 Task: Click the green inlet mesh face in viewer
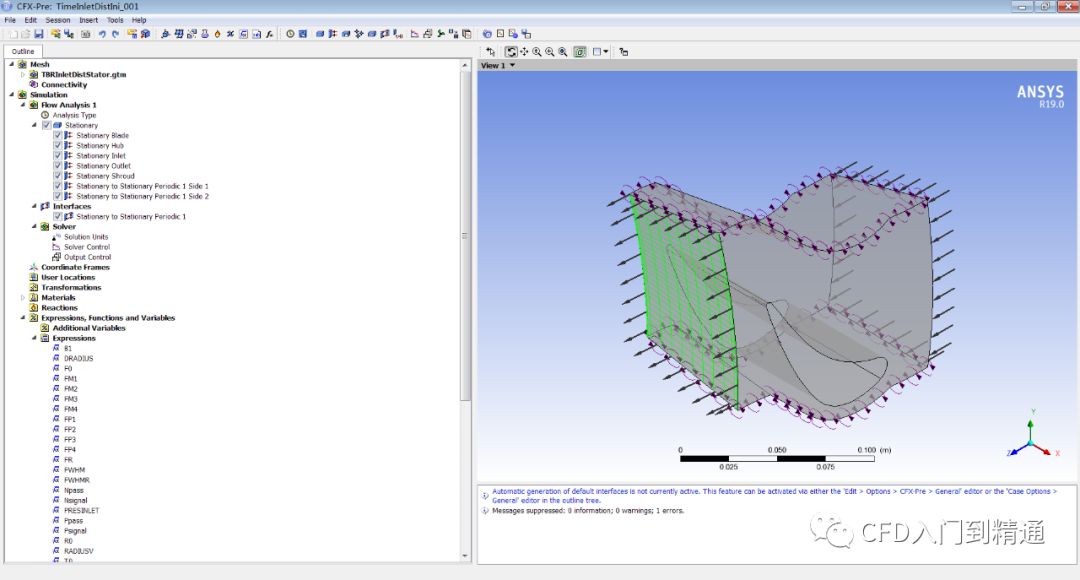pyautogui.click(x=685, y=303)
